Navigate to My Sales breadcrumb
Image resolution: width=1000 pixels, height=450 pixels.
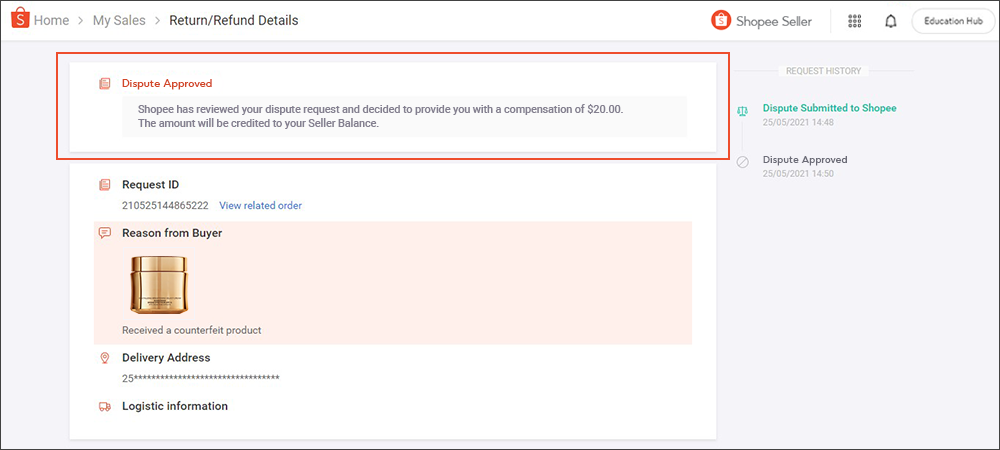pyautogui.click(x=119, y=21)
